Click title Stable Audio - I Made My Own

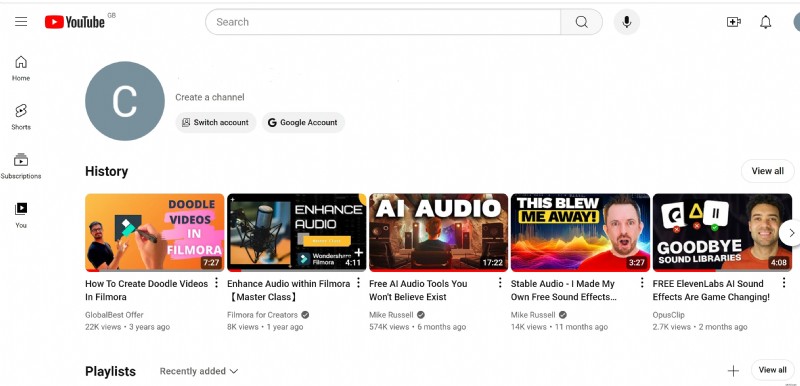click(564, 290)
